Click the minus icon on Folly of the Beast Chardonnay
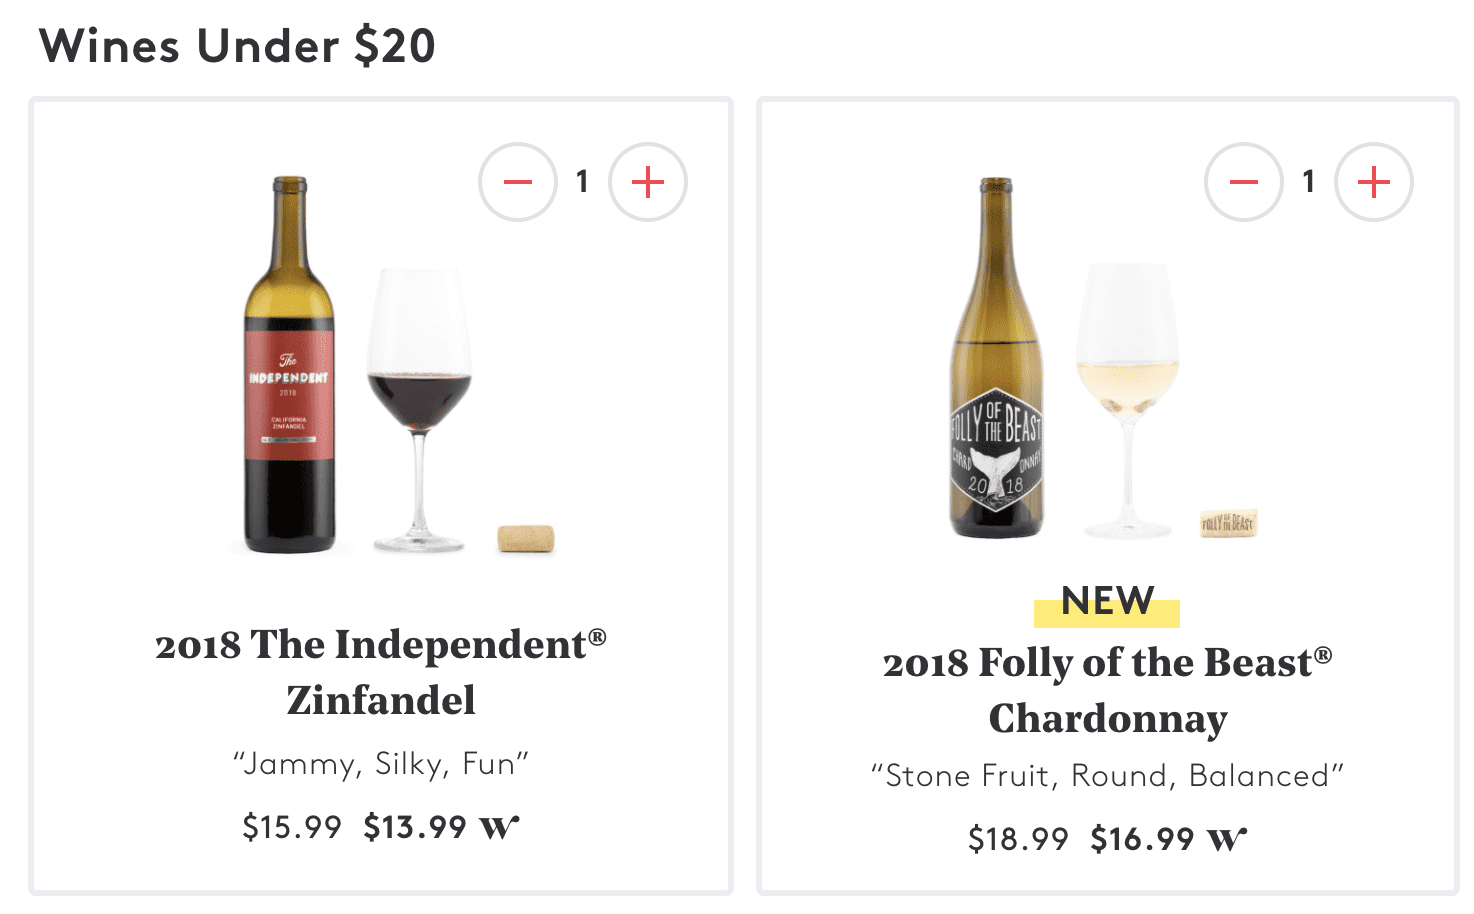 click(x=1243, y=181)
